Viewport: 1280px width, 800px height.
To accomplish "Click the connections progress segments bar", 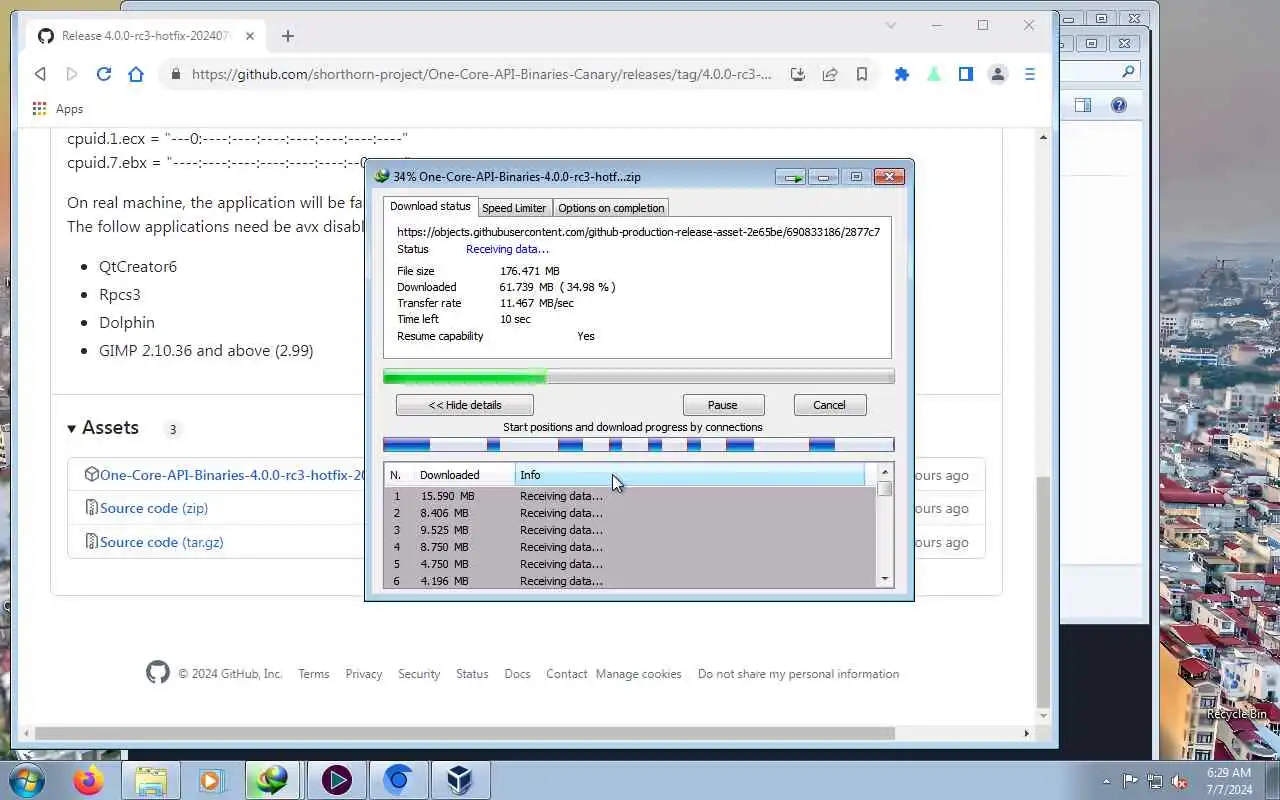I will [x=638, y=445].
